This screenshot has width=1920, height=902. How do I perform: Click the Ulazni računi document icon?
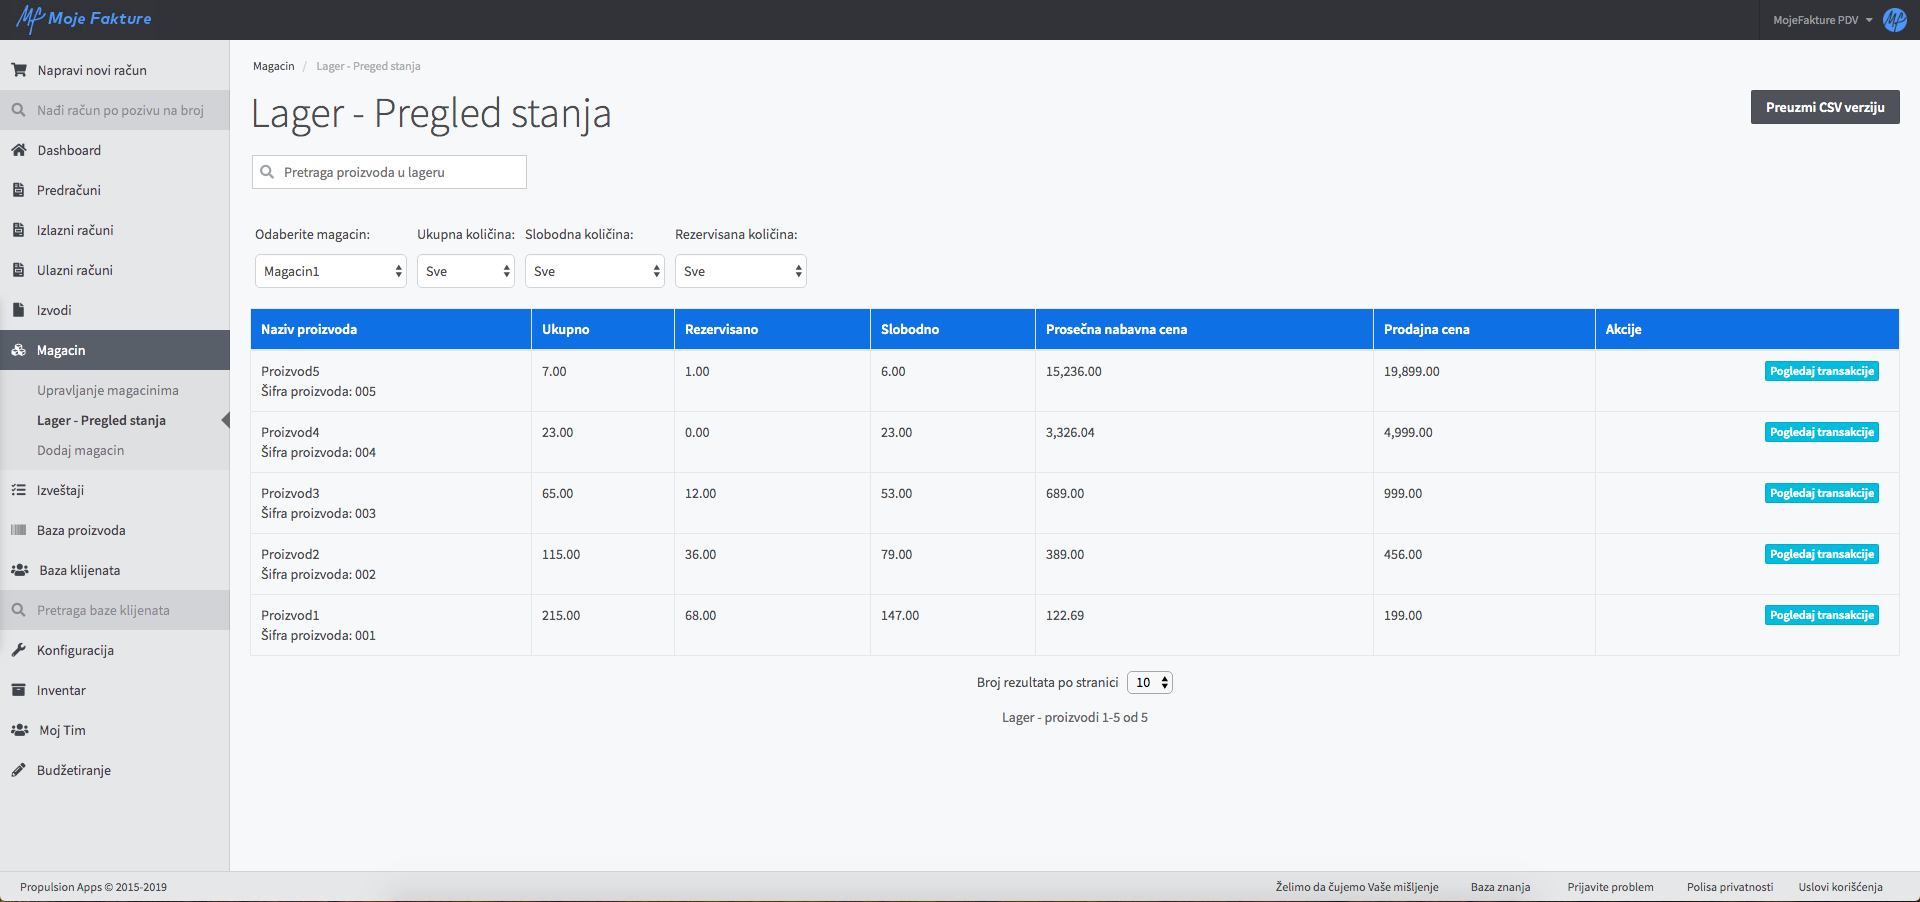coord(18,270)
